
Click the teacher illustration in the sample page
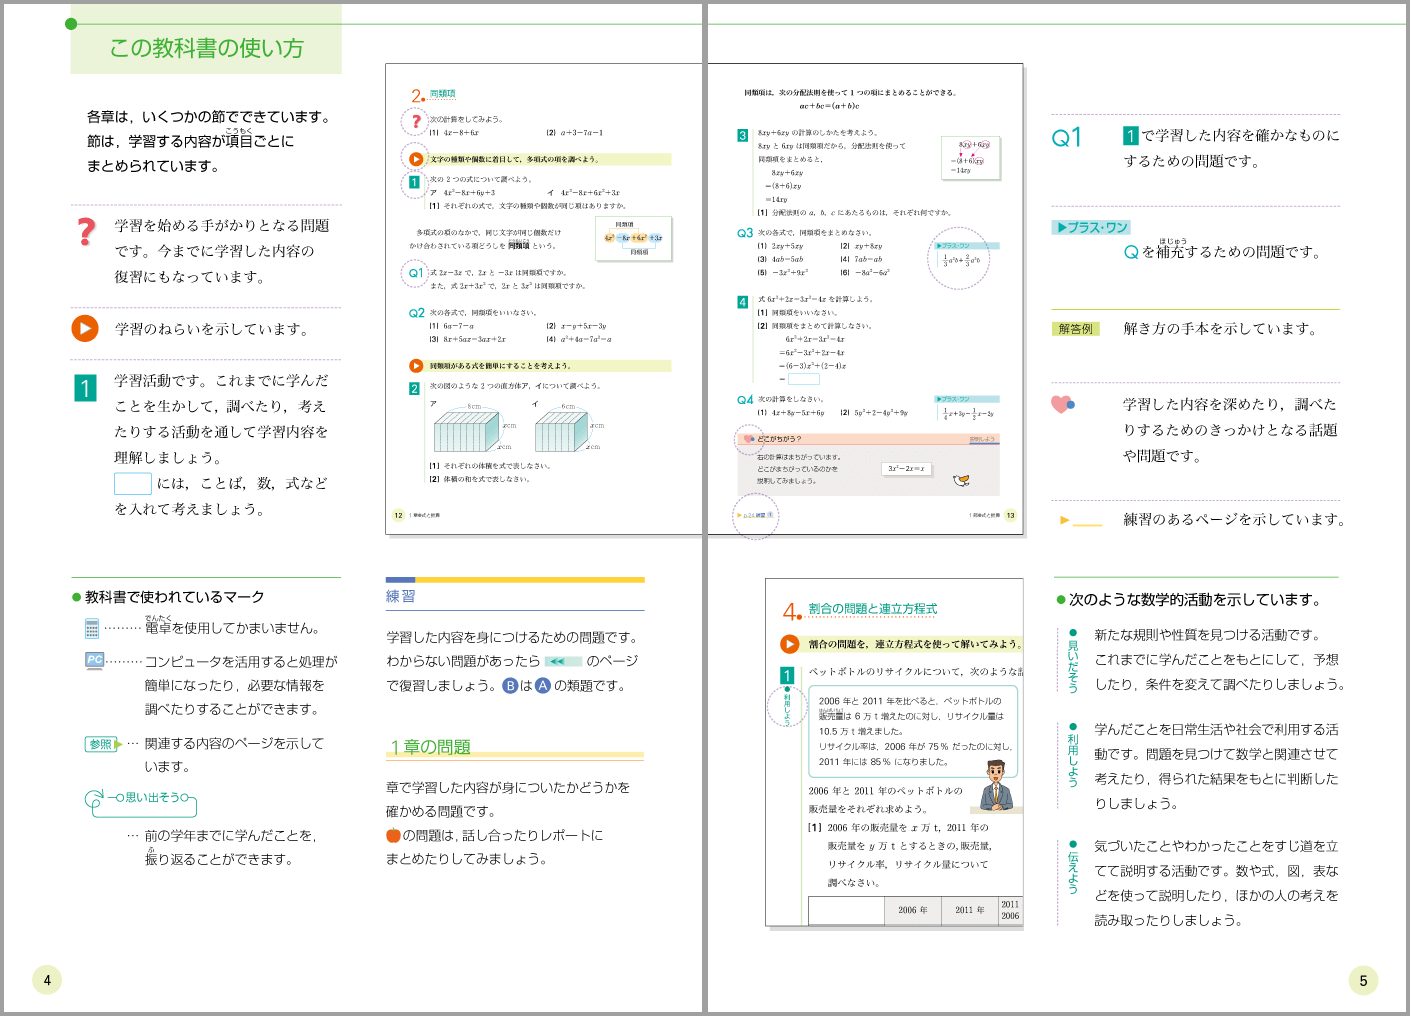[995, 785]
